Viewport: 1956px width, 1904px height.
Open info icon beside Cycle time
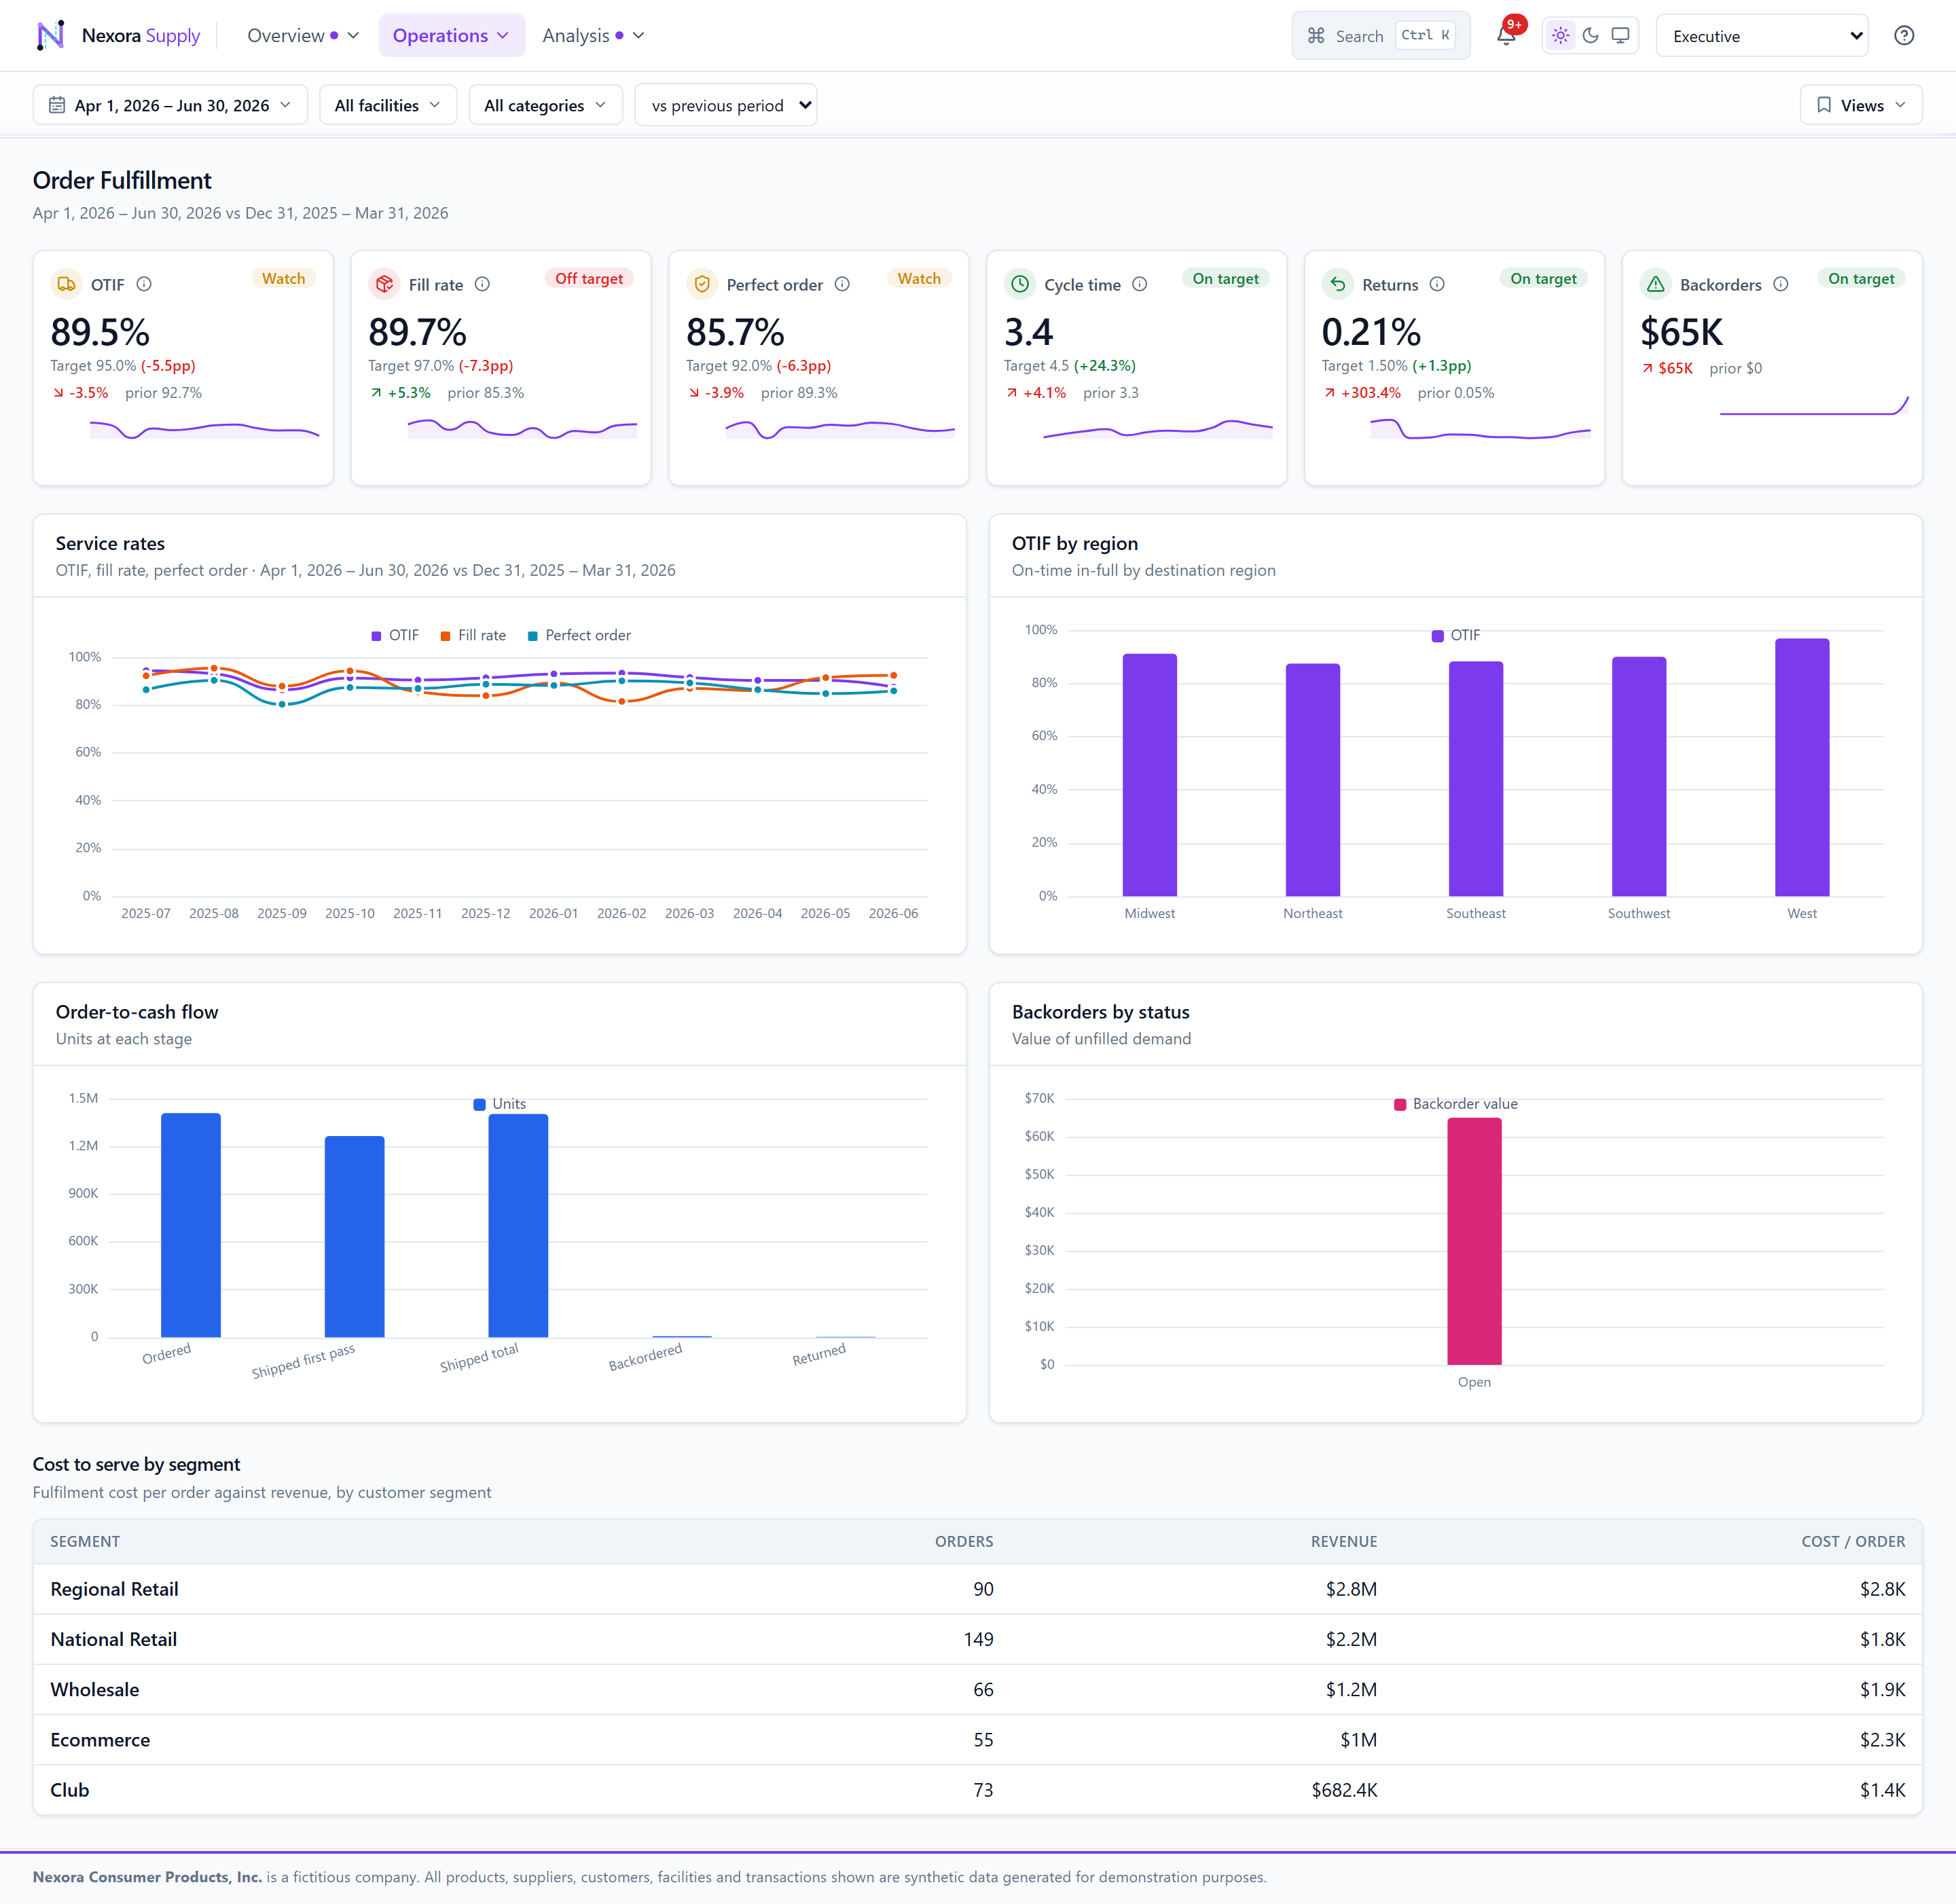(x=1139, y=284)
